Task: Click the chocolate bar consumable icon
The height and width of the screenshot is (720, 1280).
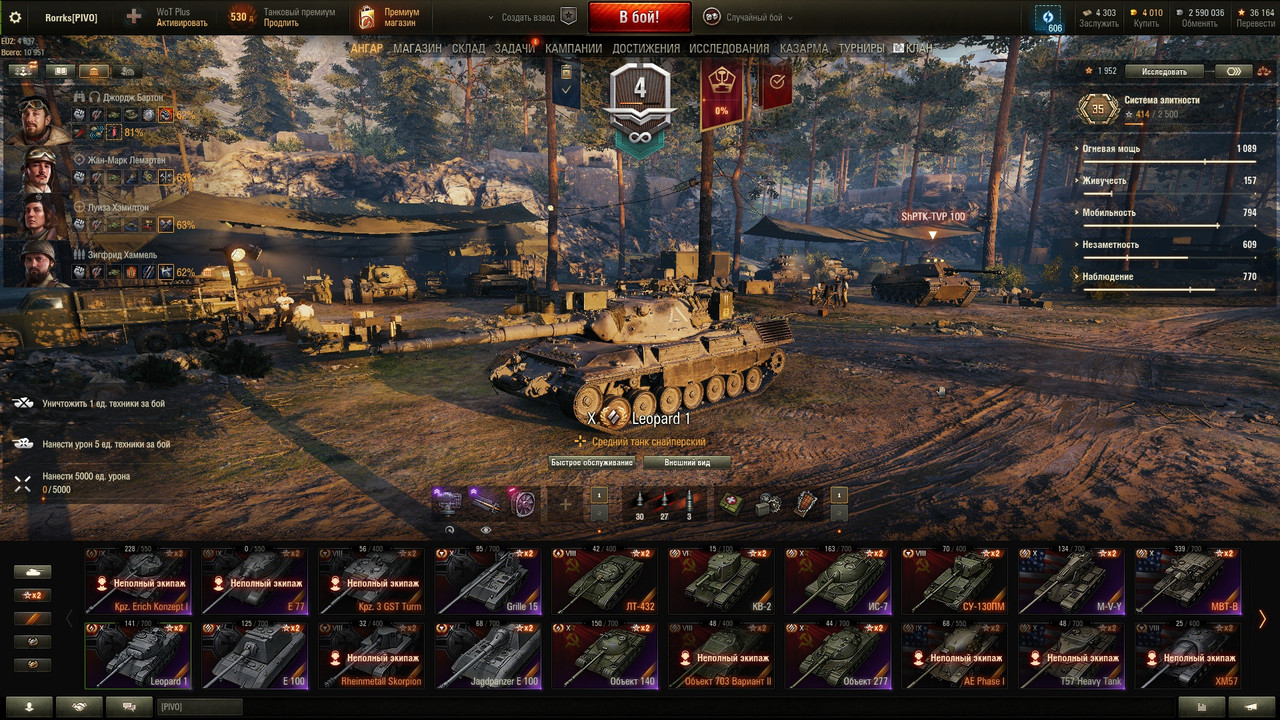Action: pos(805,504)
